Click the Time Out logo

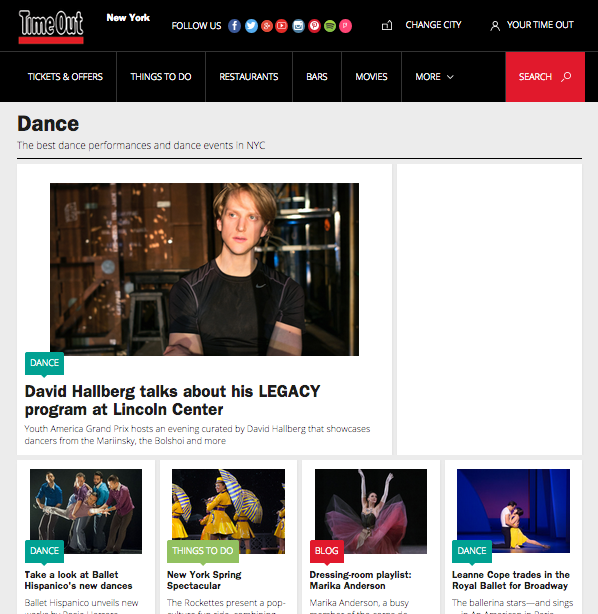(51, 27)
